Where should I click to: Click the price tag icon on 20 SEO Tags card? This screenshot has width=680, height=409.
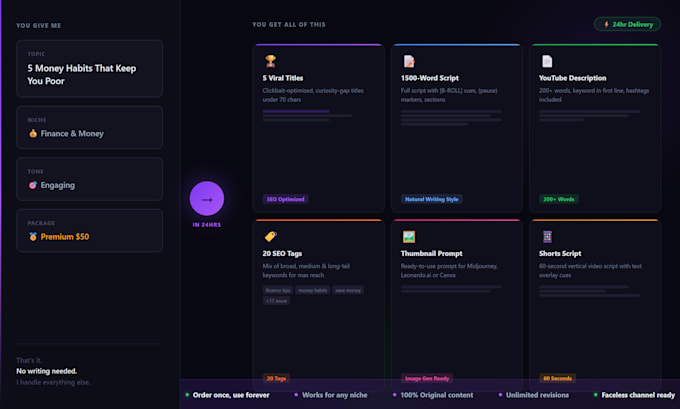(x=271, y=236)
